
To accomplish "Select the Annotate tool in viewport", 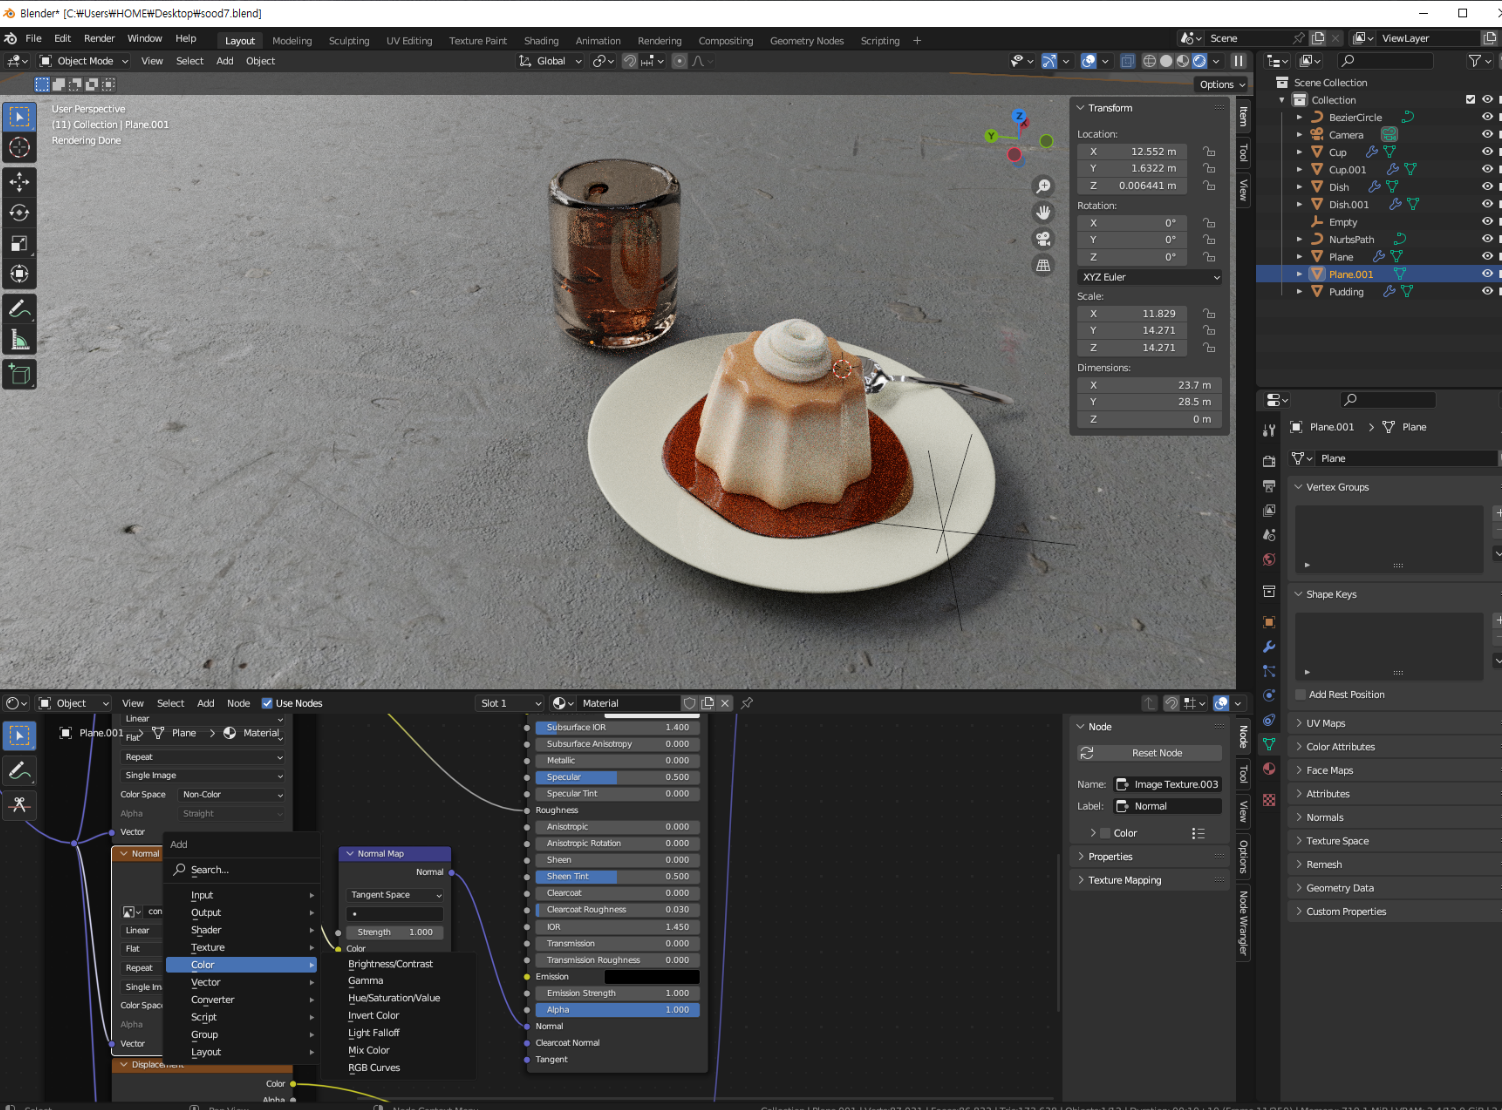I will [19, 310].
